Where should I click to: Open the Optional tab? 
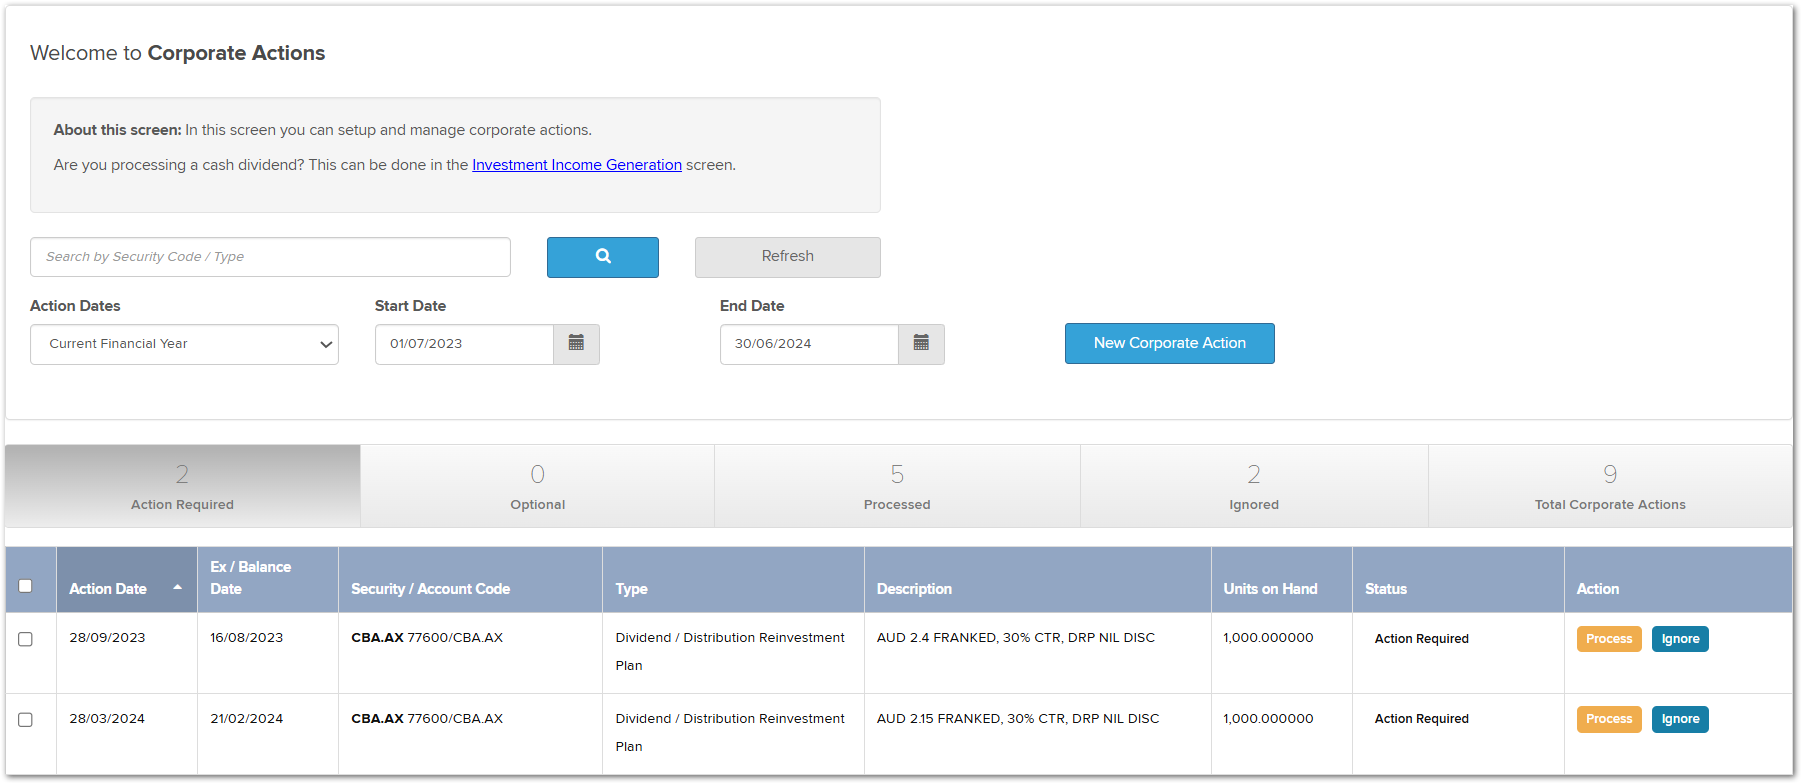(x=538, y=486)
